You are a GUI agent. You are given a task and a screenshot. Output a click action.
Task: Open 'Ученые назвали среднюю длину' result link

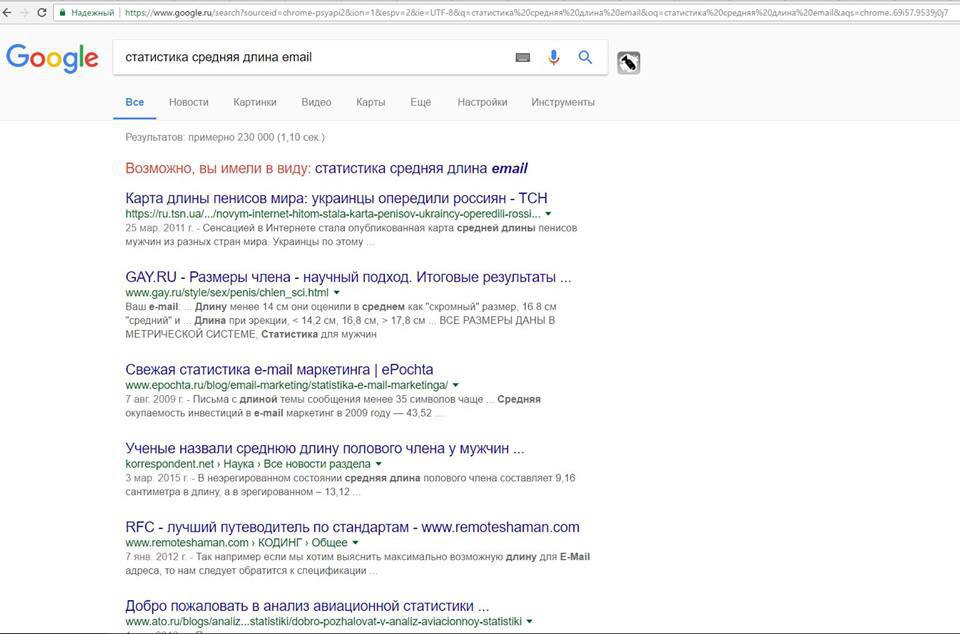click(324, 449)
